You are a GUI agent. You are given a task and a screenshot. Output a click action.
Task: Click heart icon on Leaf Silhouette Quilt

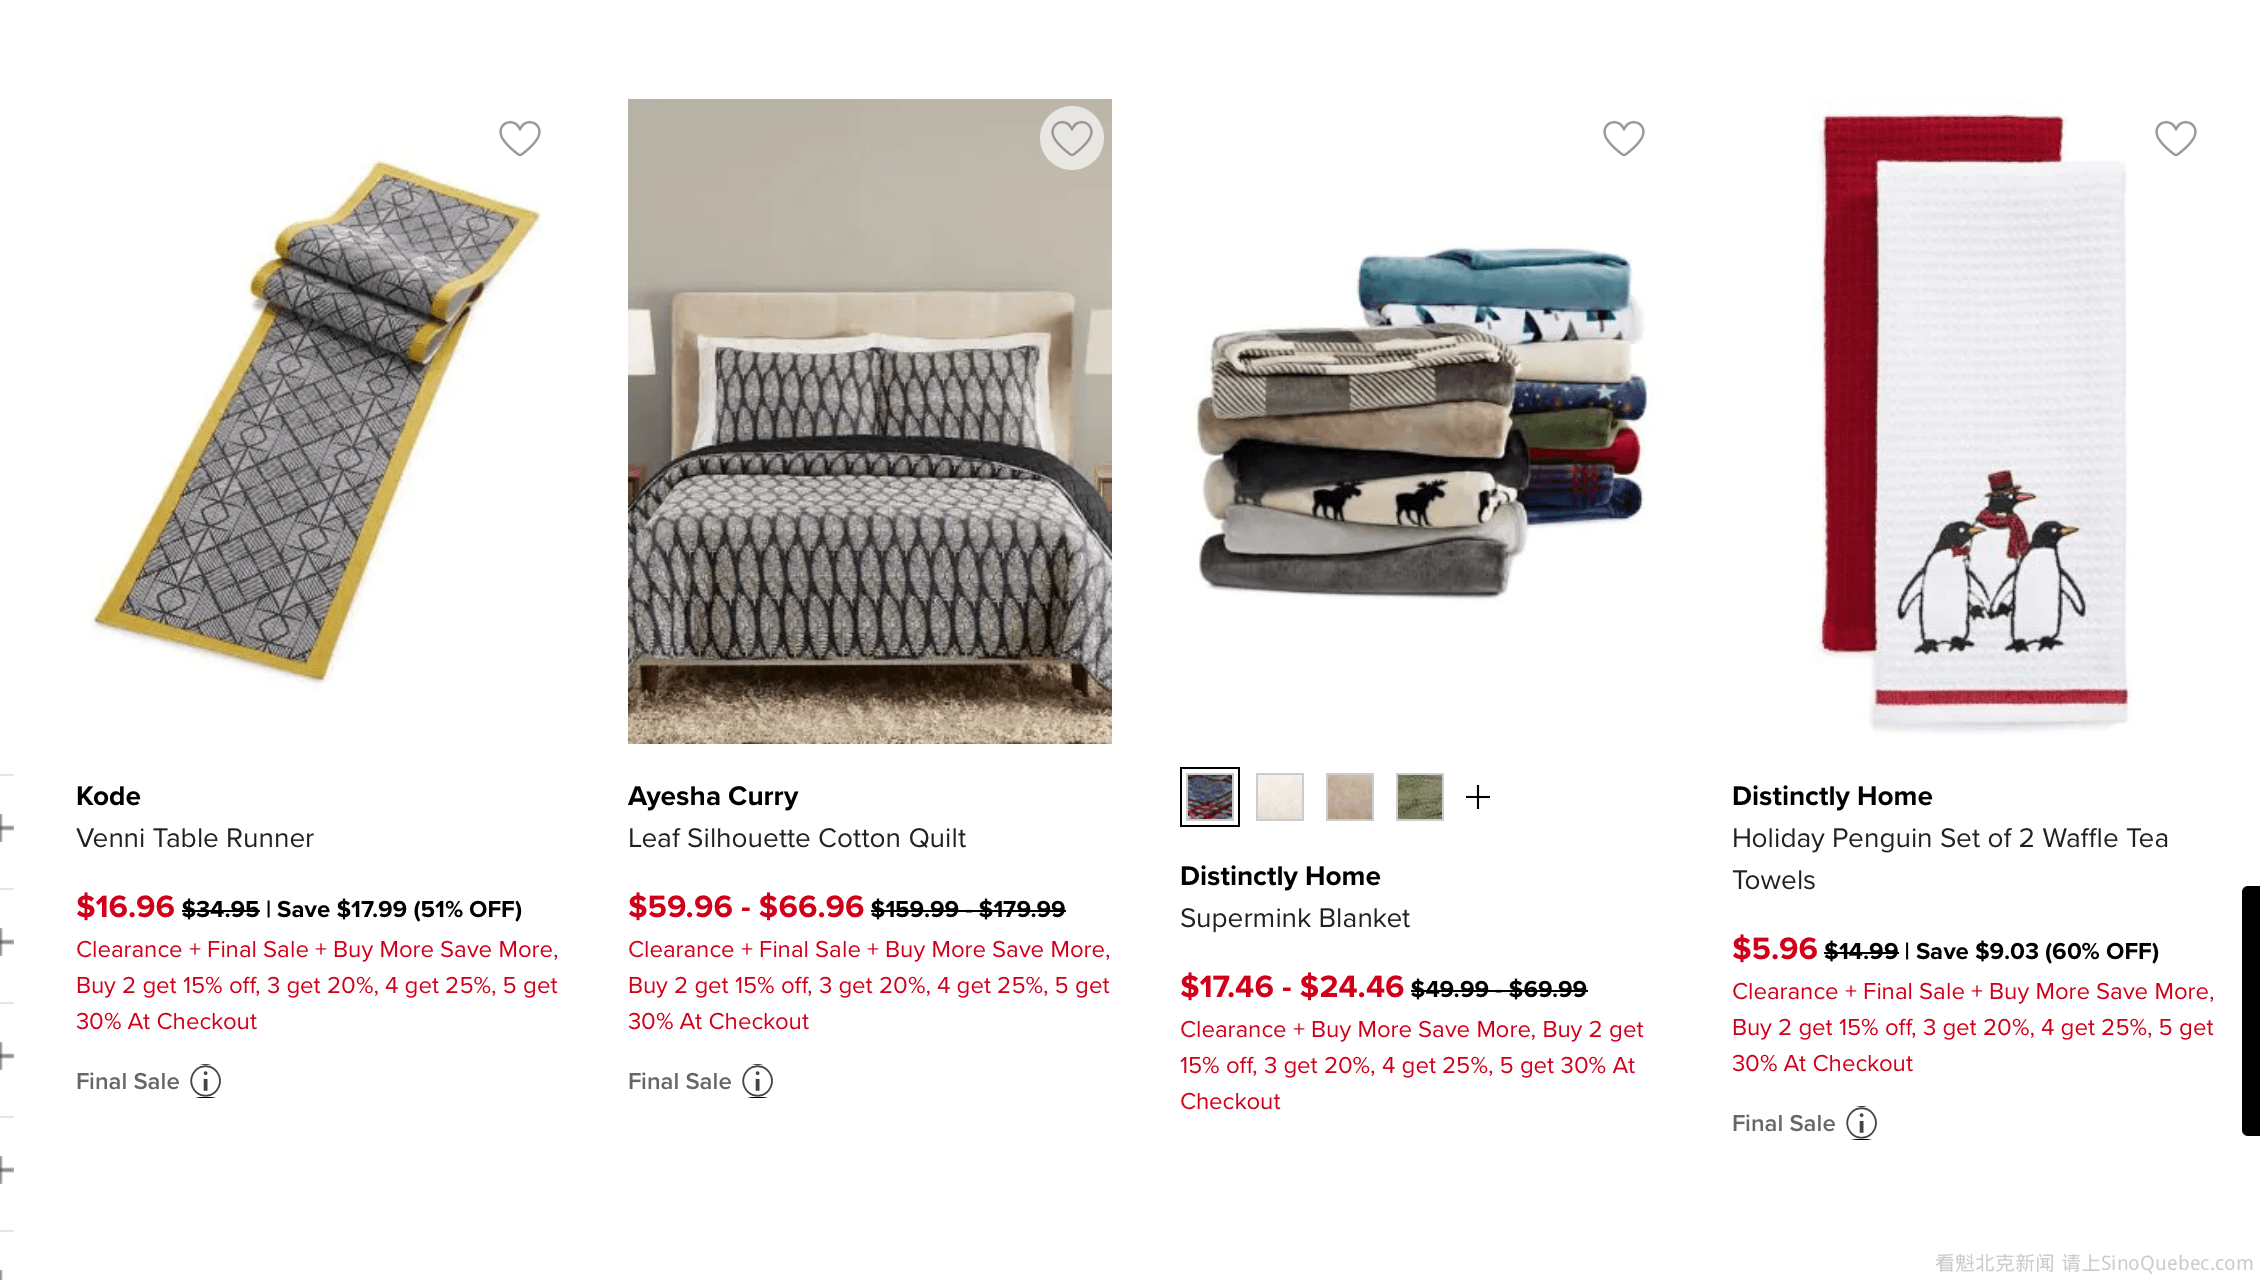click(x=1072, y=138)
